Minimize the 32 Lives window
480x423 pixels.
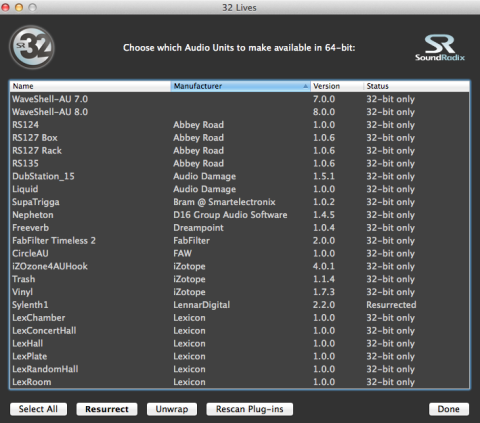(19, 7)
